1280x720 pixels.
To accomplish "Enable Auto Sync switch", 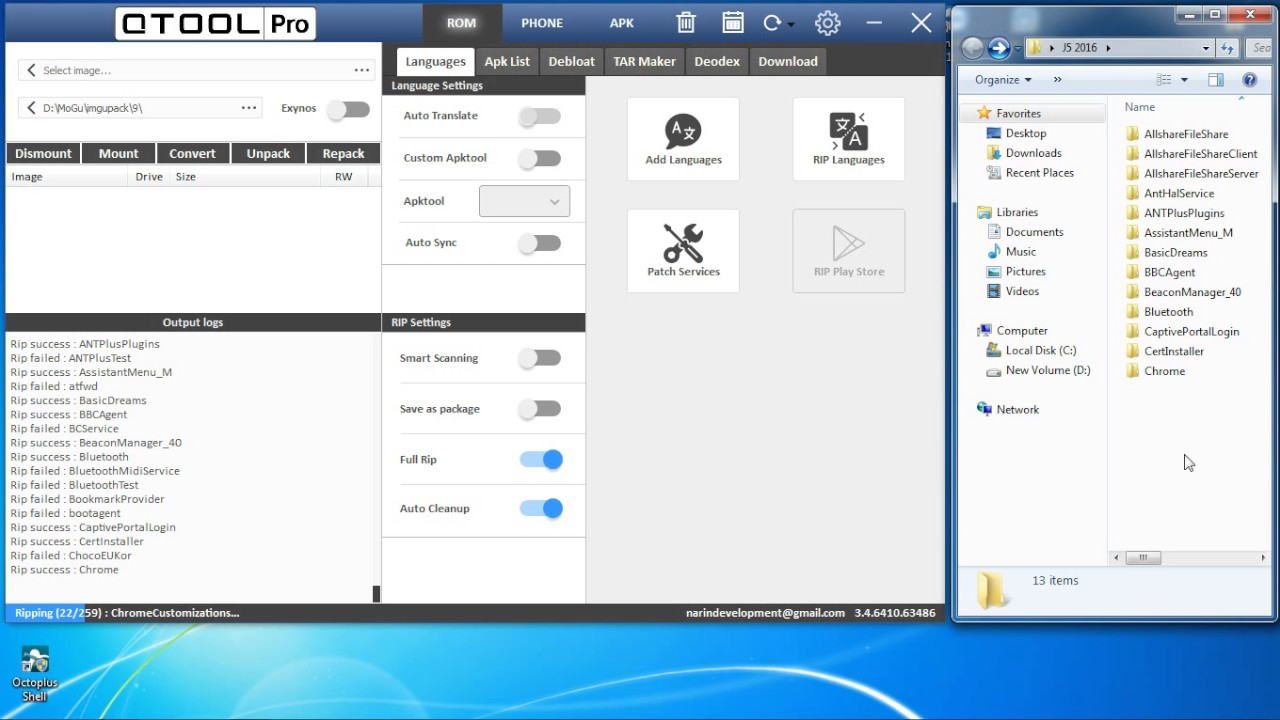I will (540, 243).
